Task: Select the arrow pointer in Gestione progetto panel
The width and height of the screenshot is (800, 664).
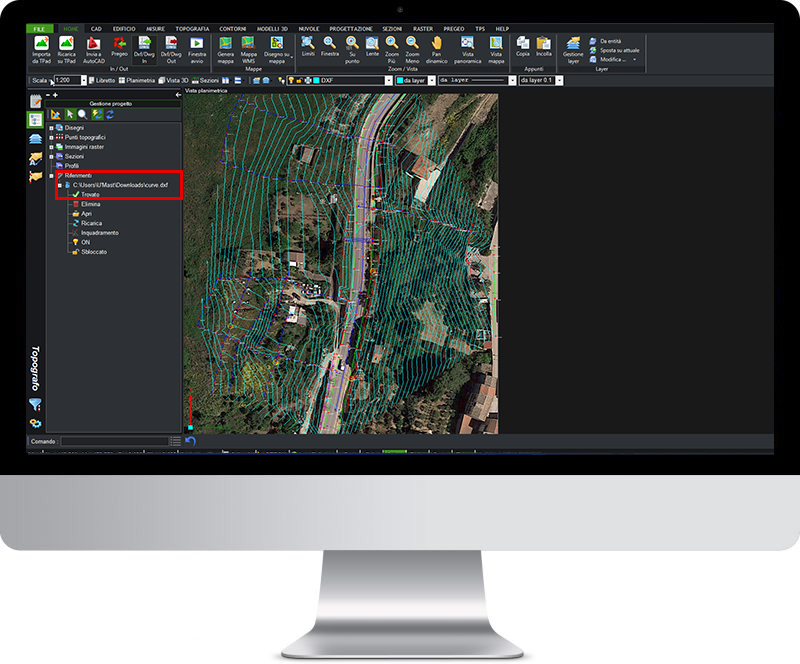Action: coord(69,113)
